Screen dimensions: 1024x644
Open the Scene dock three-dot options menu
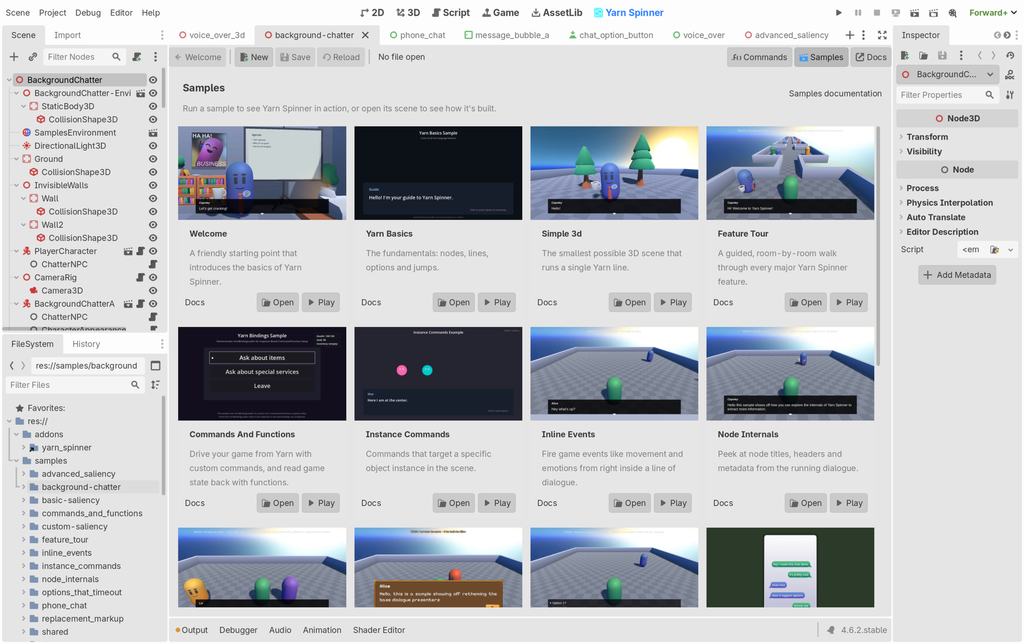coord(155,57)
